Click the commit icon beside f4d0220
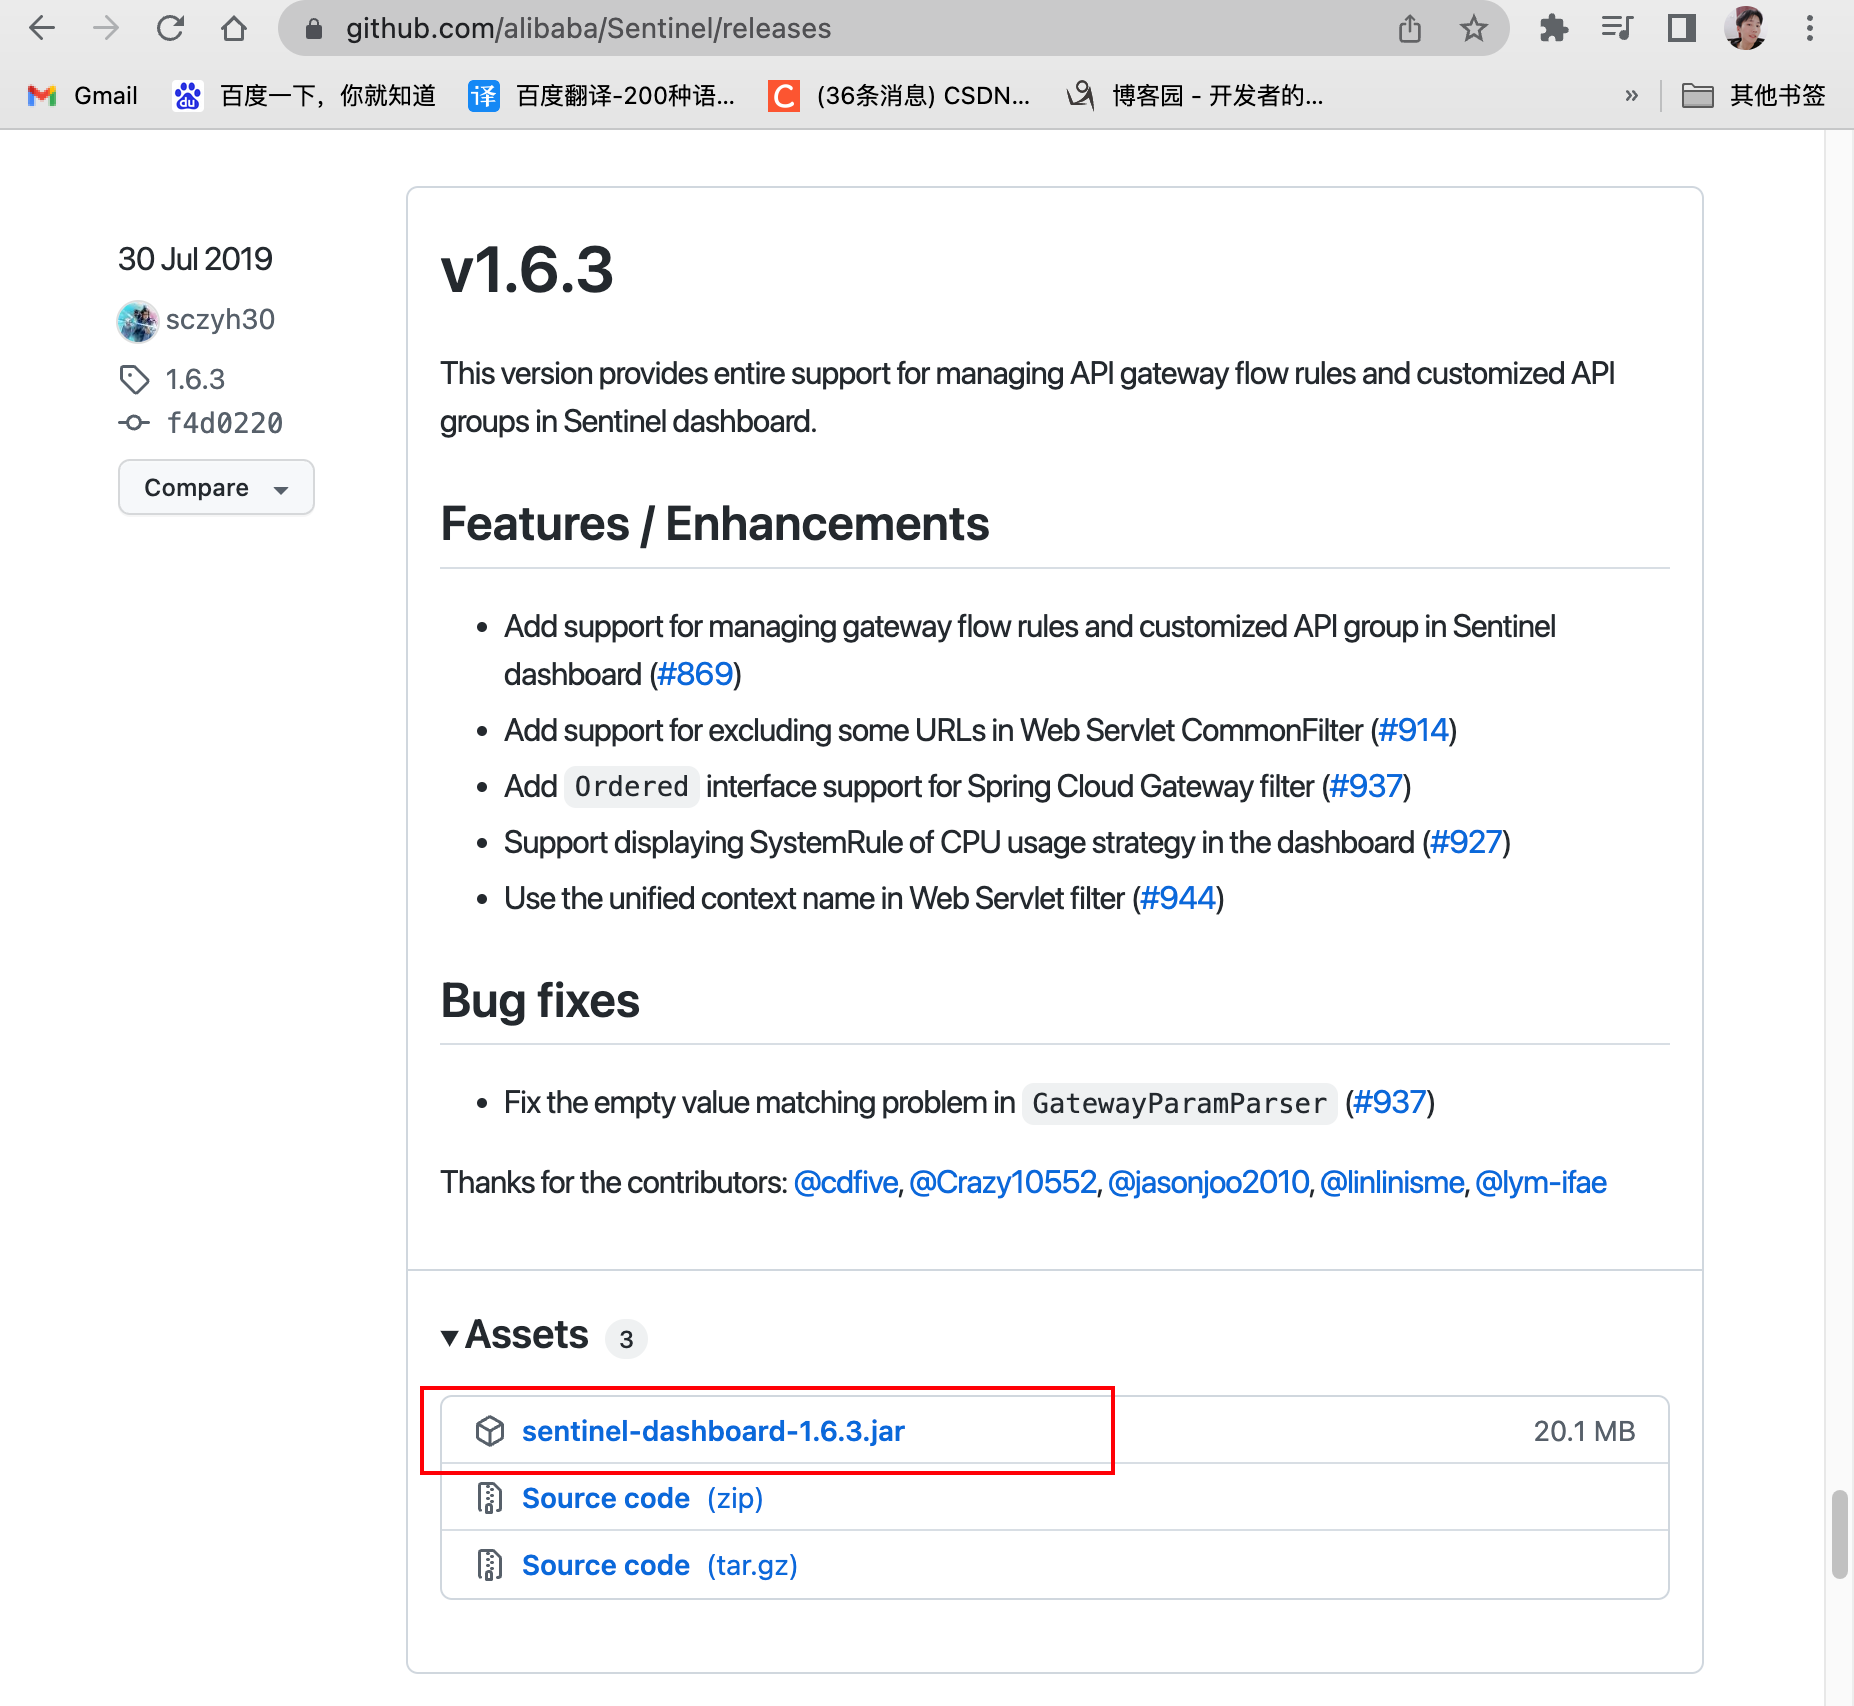Image resolution: width=1854 pixels, height=1706 pixels. tap(134, 423)
